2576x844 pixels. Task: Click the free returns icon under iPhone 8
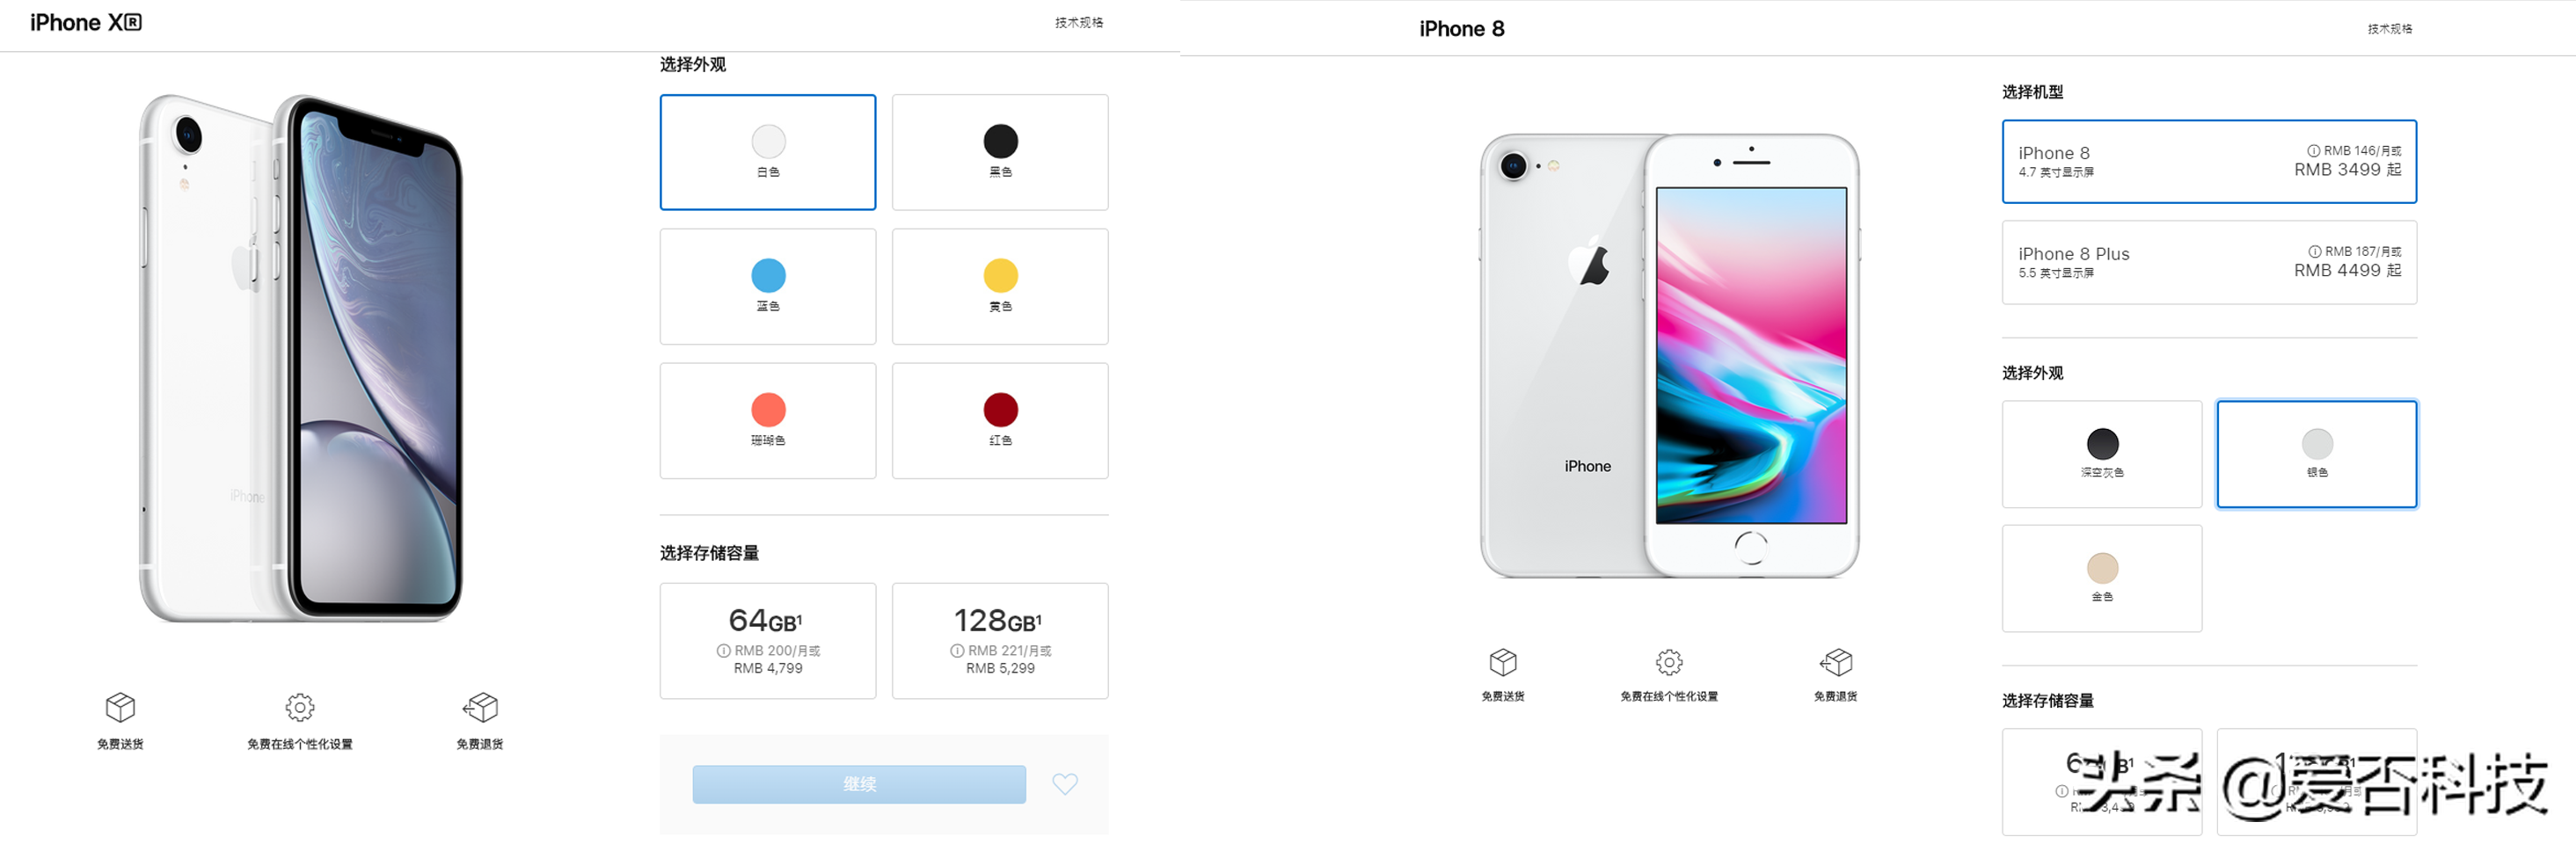(1836, 662)
